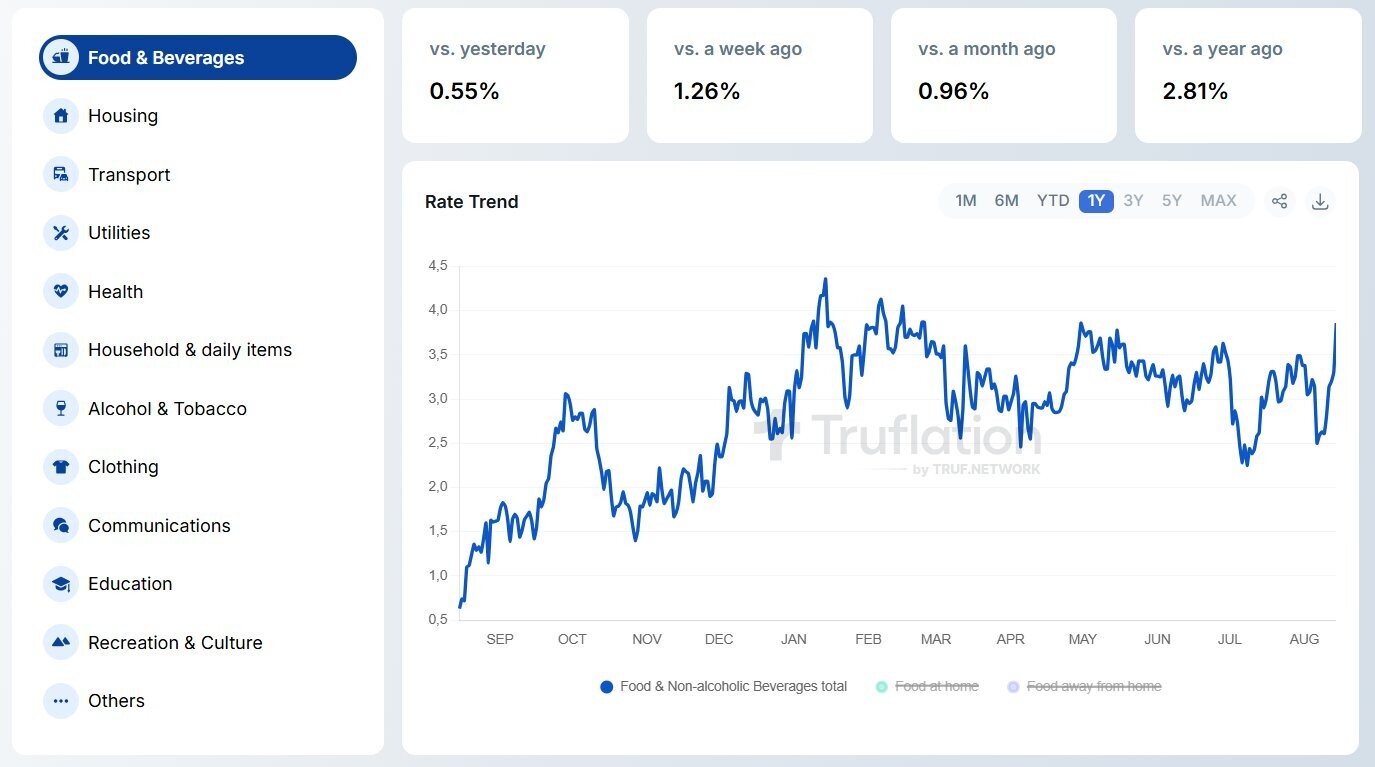Click the Others category ellipsis icon

61,701
